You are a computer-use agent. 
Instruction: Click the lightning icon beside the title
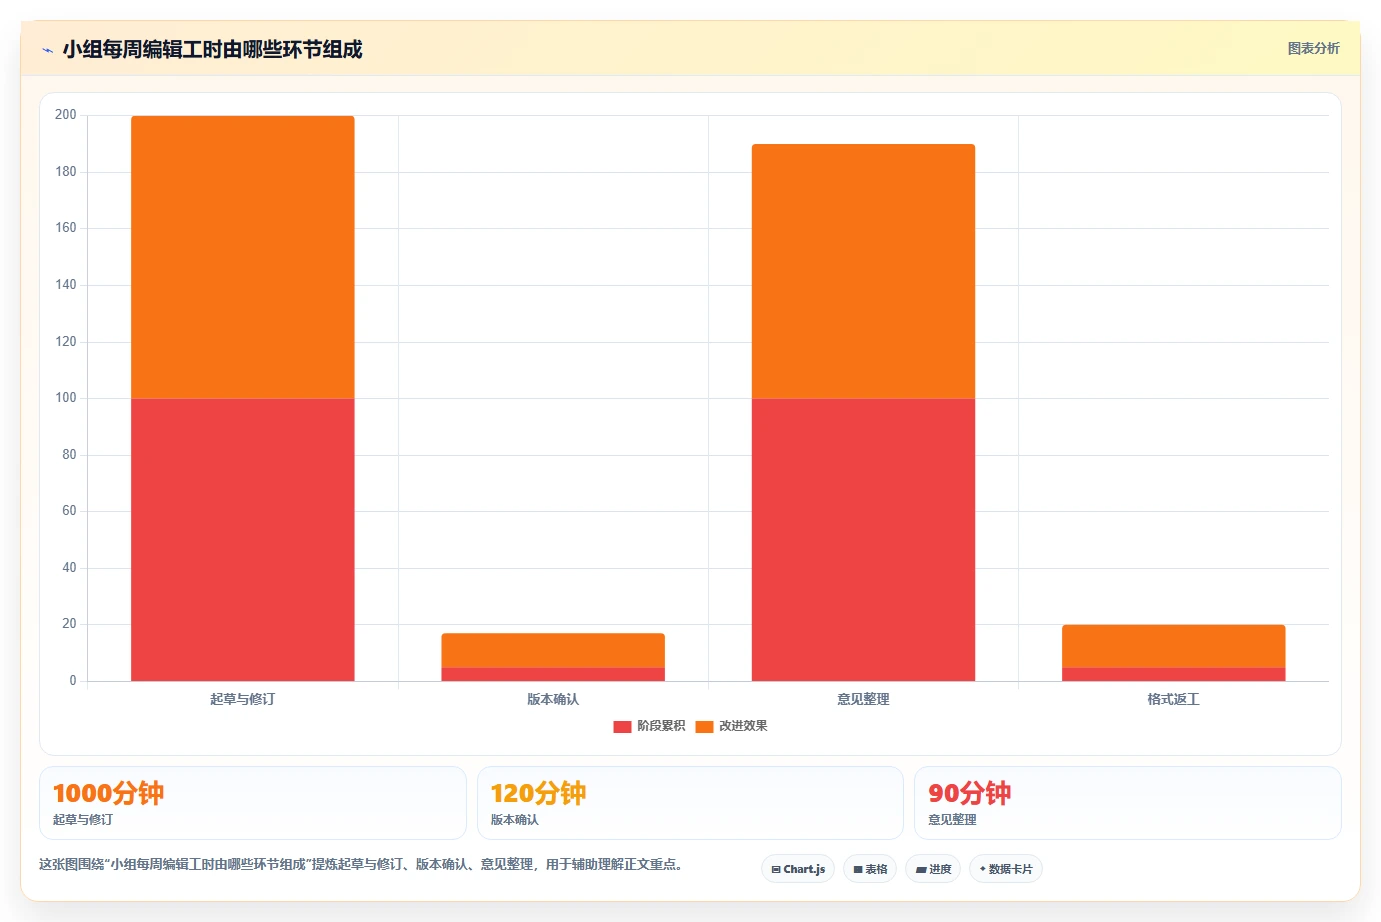pos(47,50)
